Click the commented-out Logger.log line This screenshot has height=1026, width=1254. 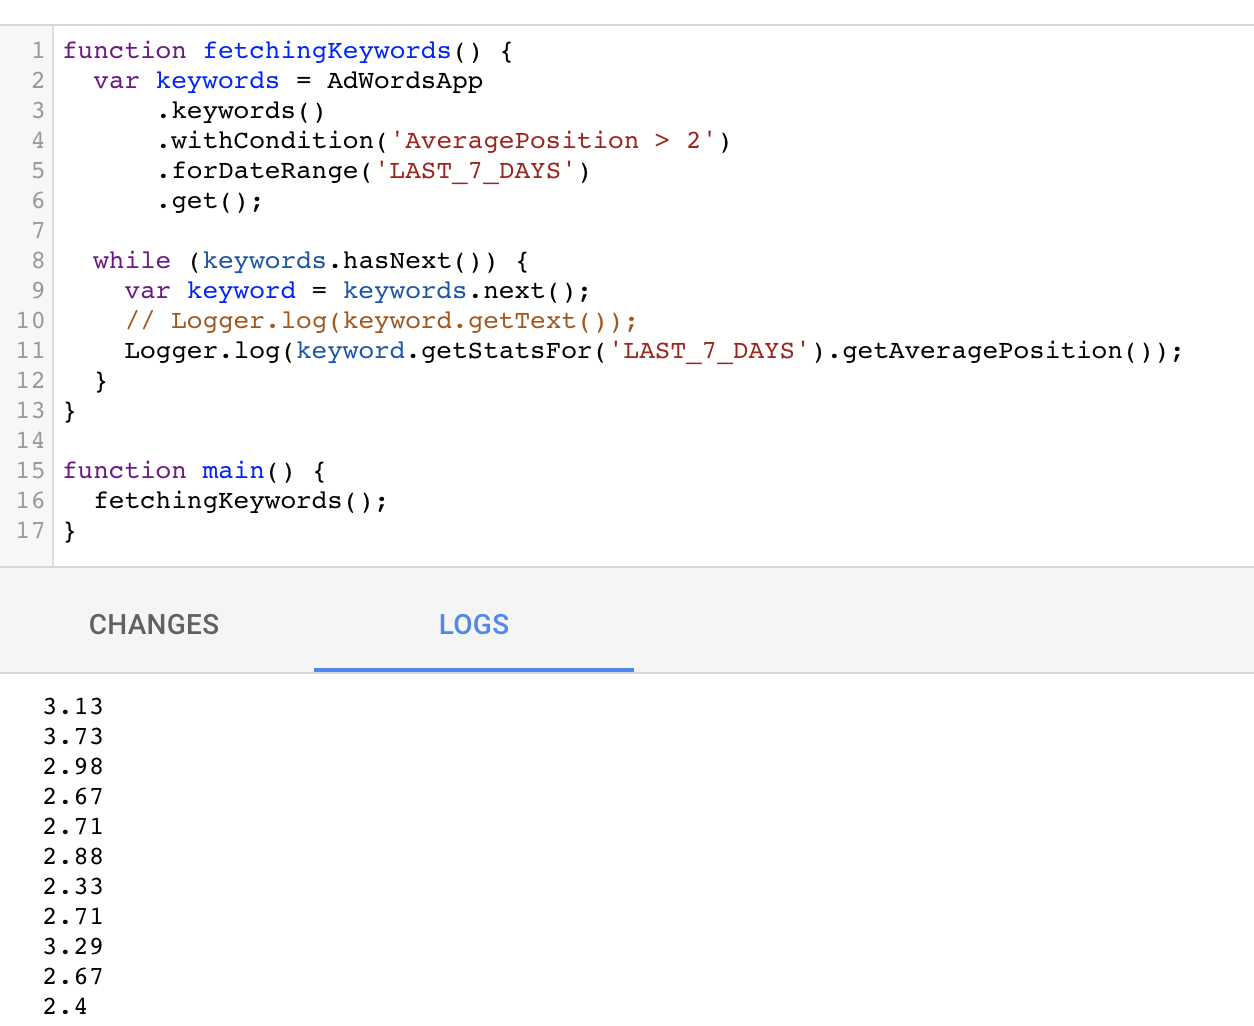click(x=380, y=321)
